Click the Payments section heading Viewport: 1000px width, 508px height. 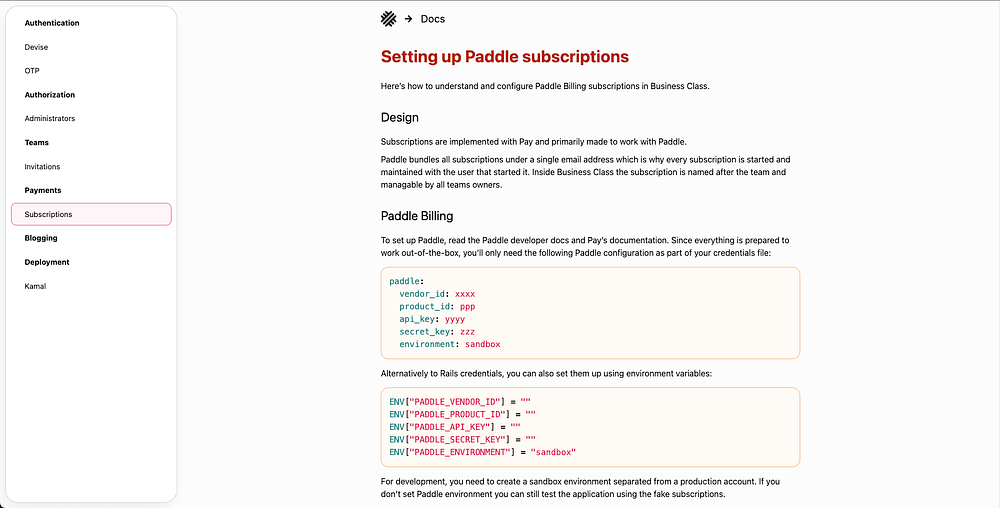pyautogui.click(x=43, y=190)
